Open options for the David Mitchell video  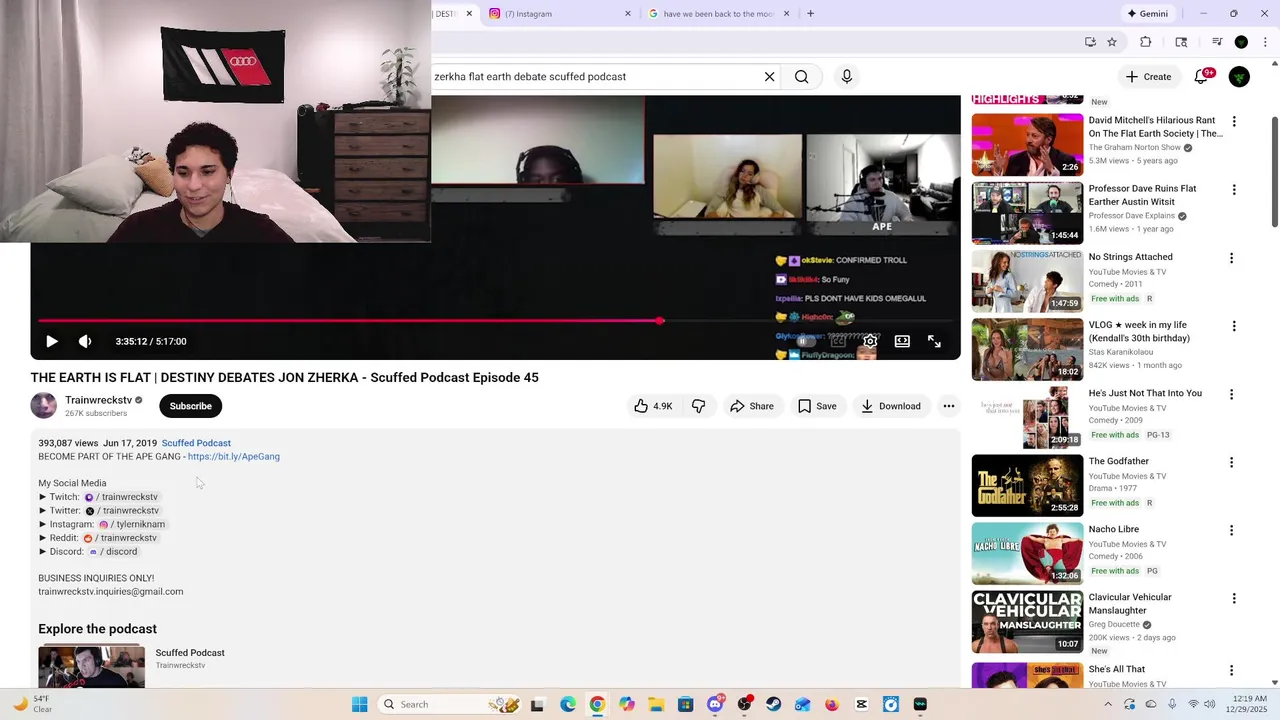(1234, 121)
